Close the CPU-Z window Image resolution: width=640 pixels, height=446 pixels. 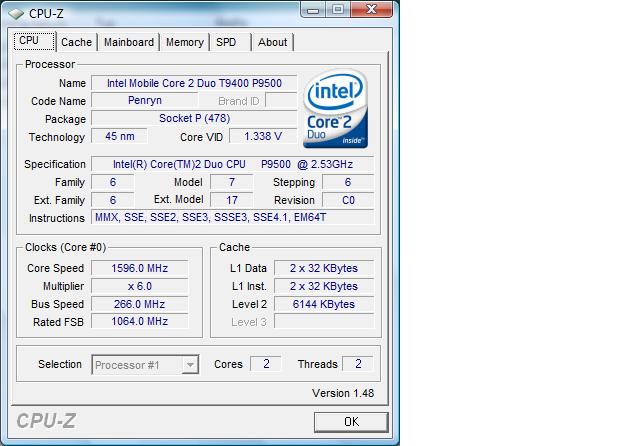[372, 11]
